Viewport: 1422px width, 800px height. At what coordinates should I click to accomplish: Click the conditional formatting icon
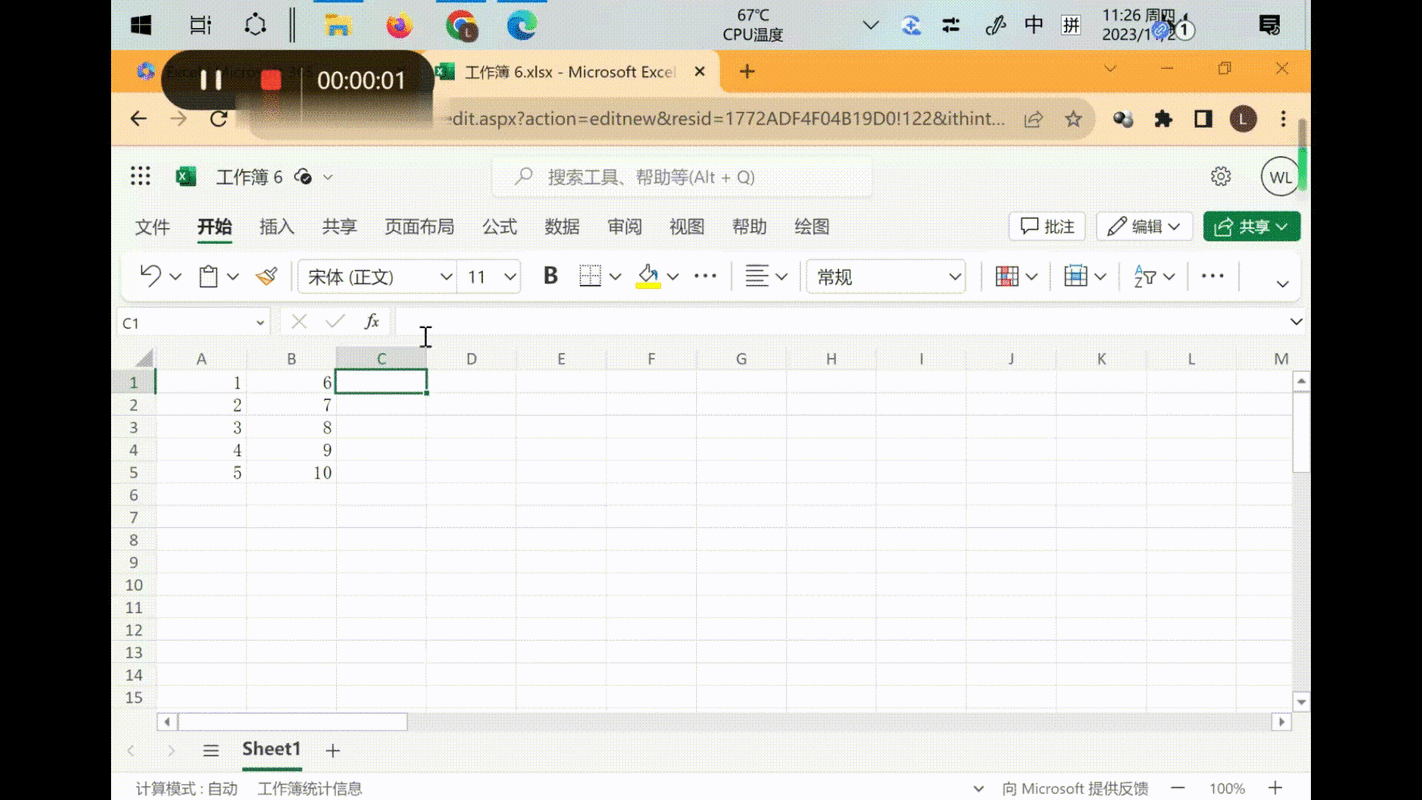click(1007, 277)
